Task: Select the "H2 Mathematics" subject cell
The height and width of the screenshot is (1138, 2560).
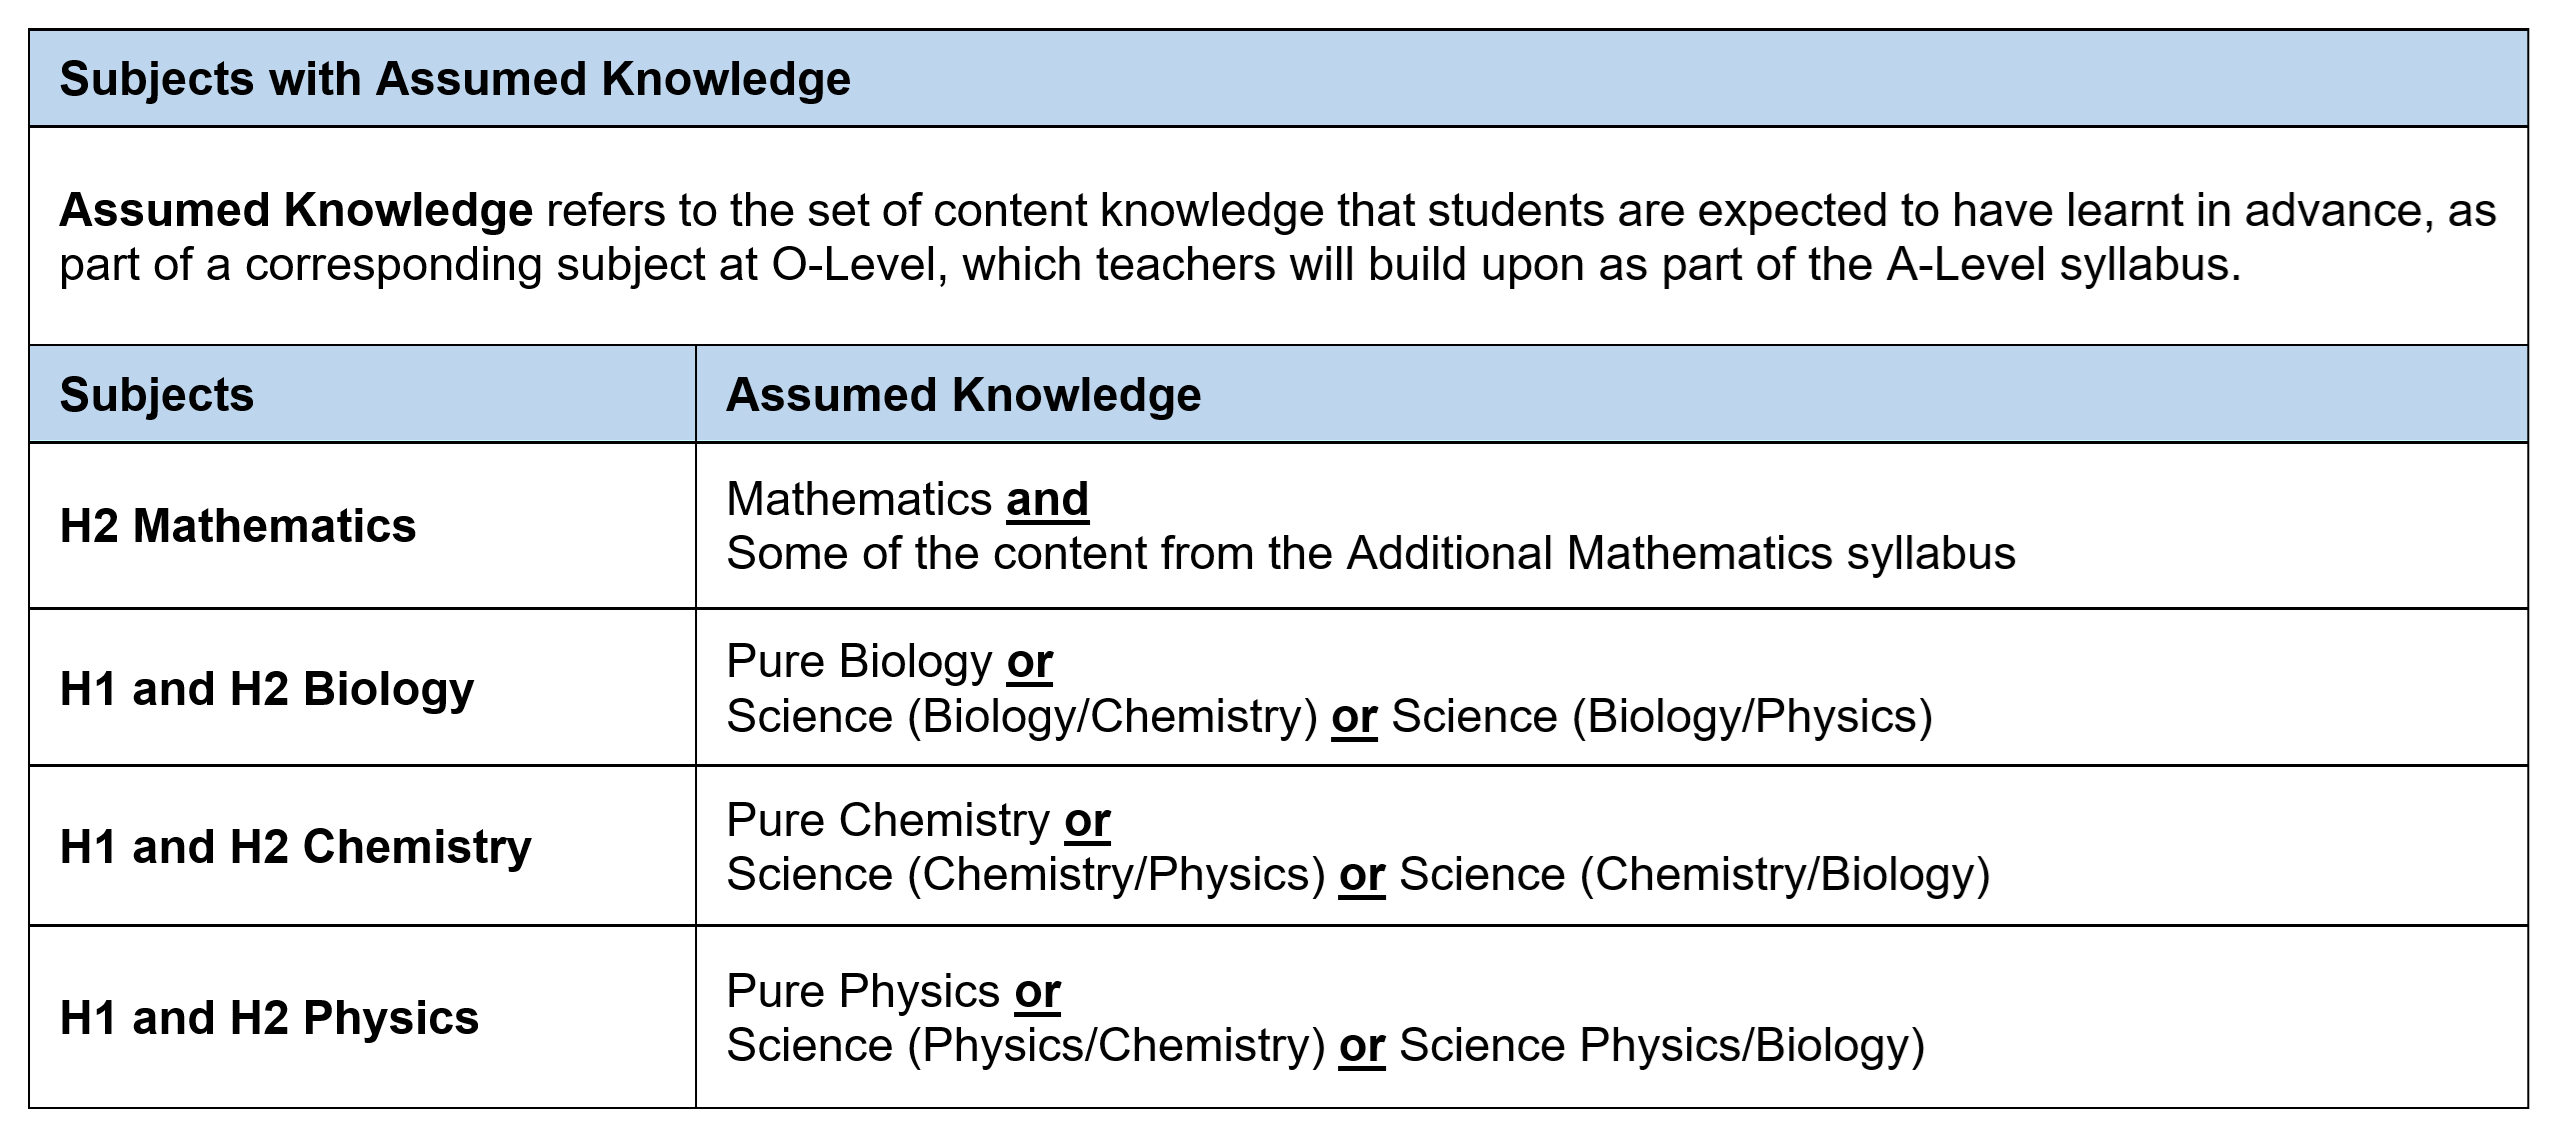Action: pos(238,526)
